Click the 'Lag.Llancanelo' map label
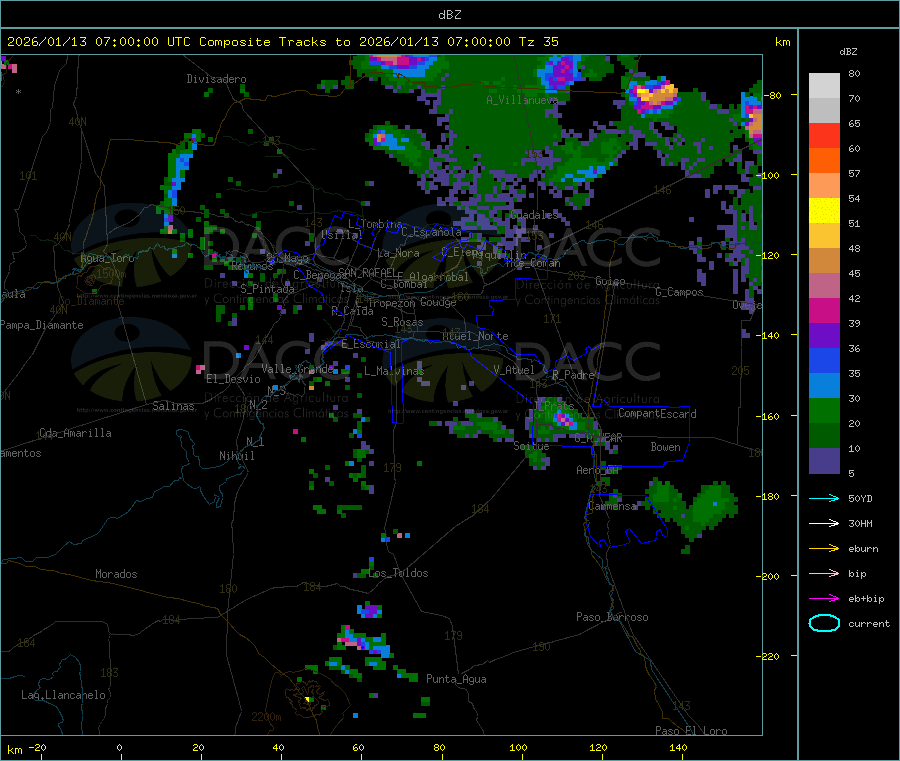The height and width of the screenshot is (761, 900). [x=63, y=695]
